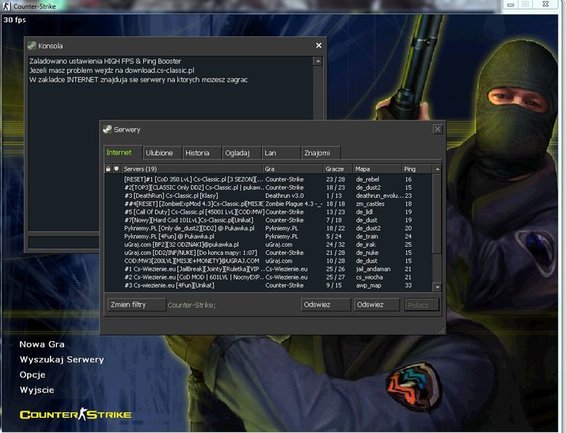Close the Konsola window
Viewport: 566px width, 433px height.
(318, 45)
